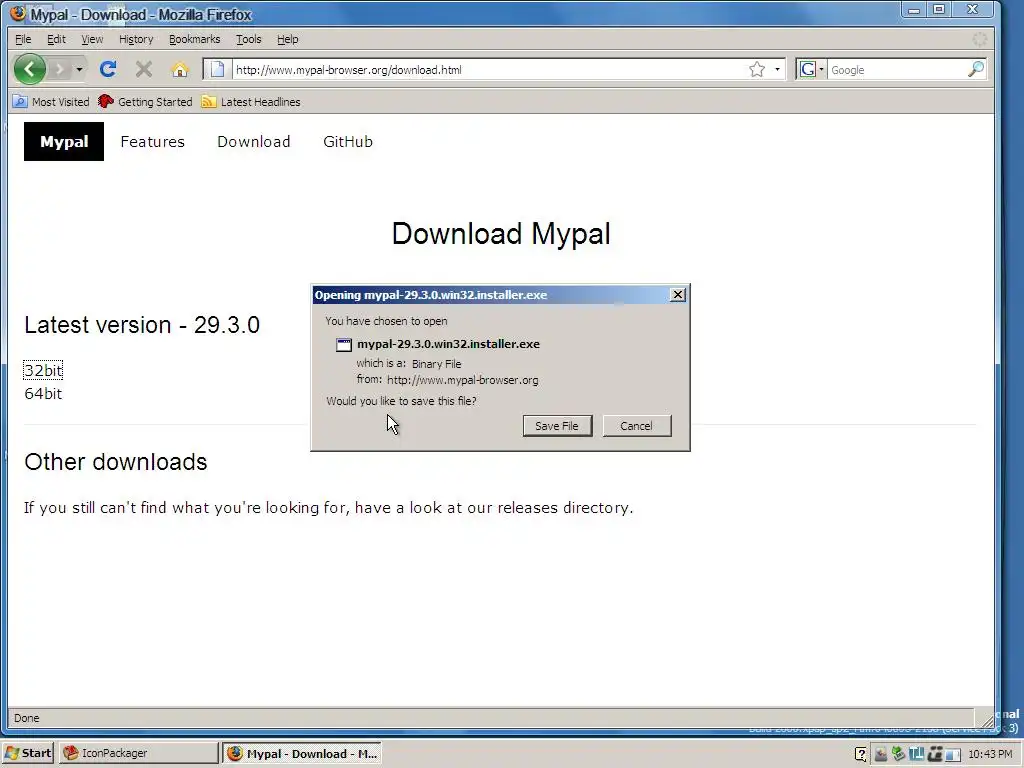Click the teal TL tray icon
This screenshot has height=768, width=1024.
pyautogui.click(x=916, y=754)
